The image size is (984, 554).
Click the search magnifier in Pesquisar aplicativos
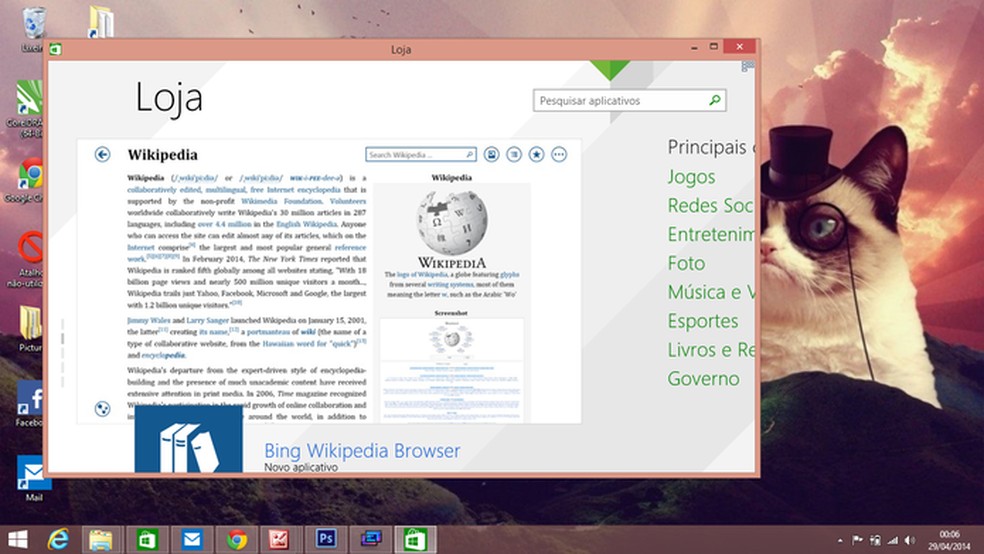coord(714,100)
